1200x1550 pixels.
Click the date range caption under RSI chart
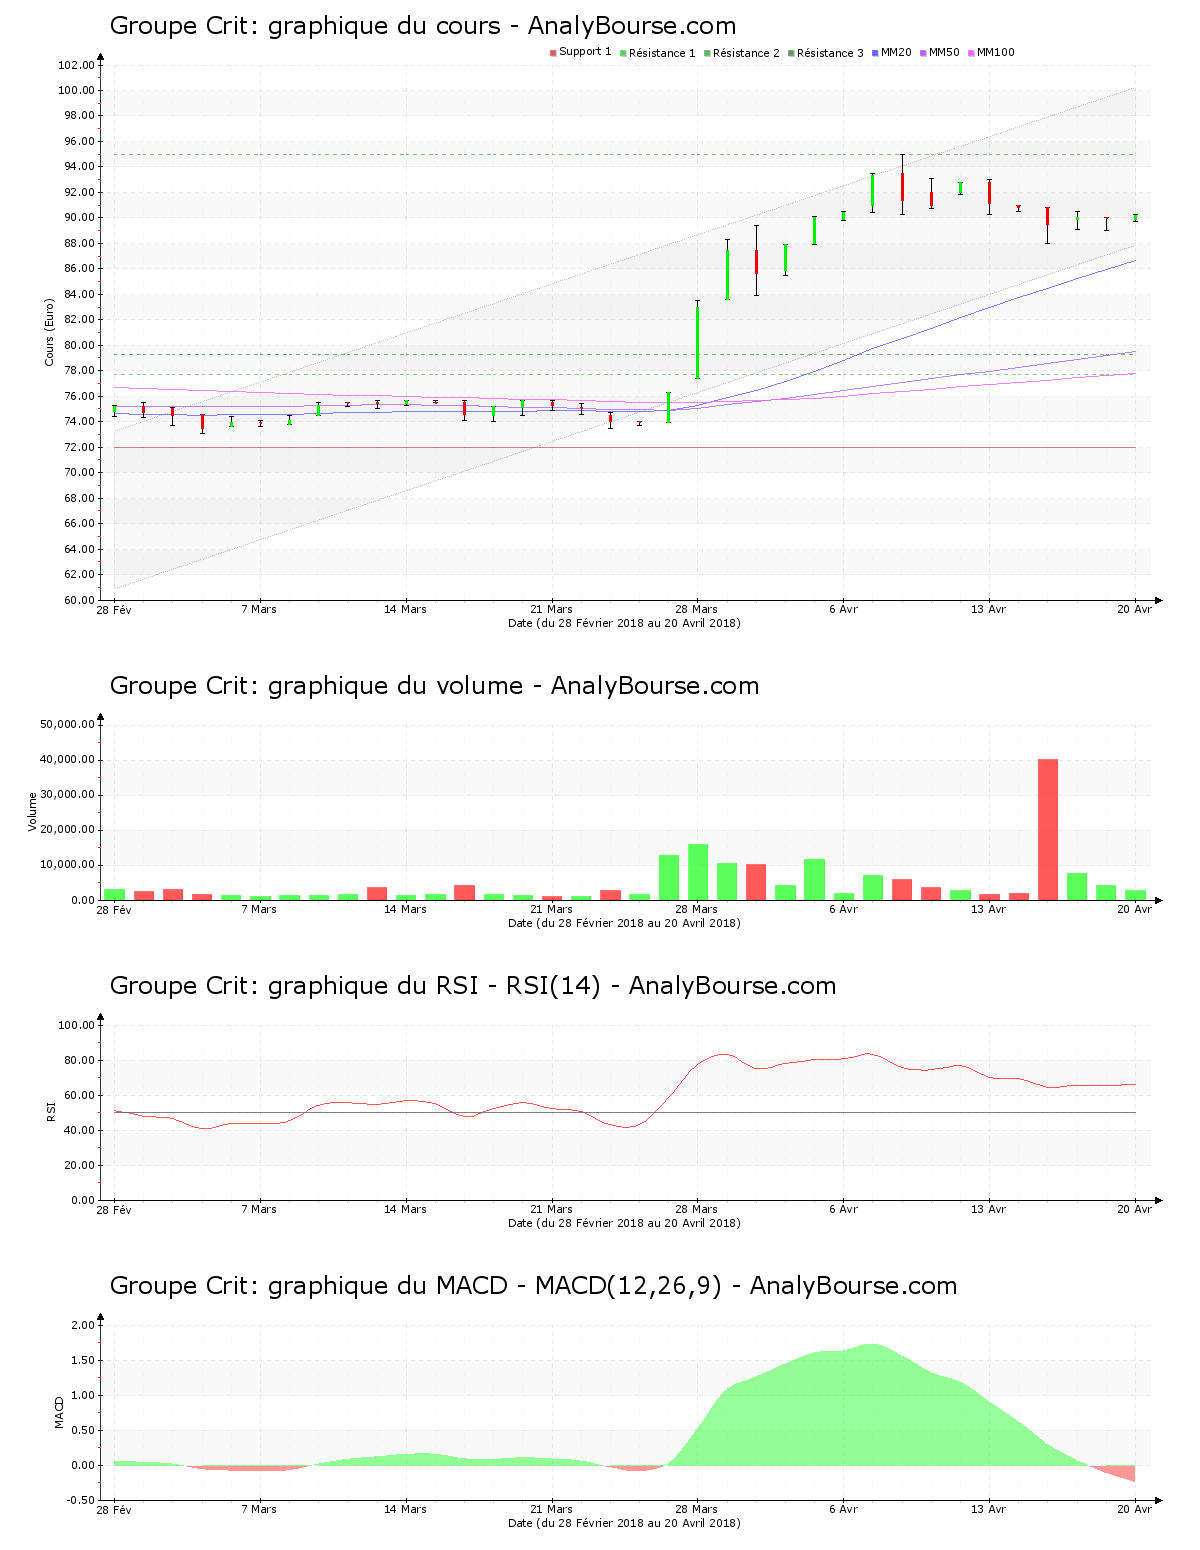(624, 1223)
